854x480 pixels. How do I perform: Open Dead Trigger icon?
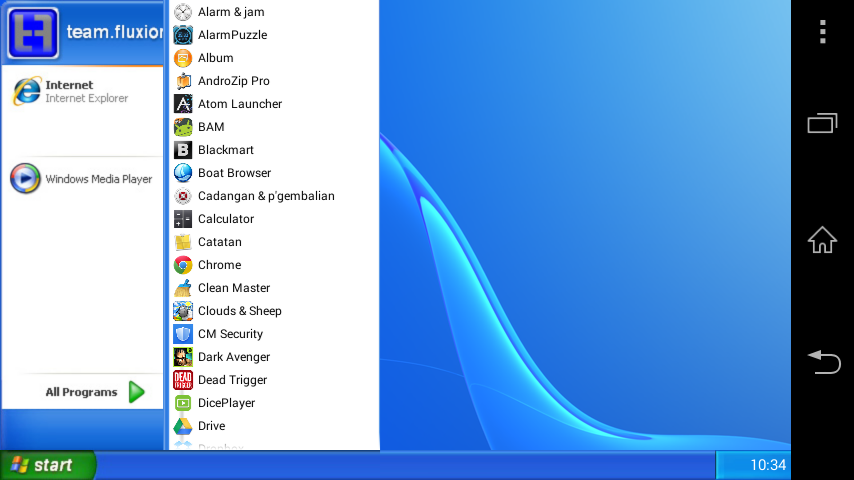pyautogui.click(x=183, y=380)
